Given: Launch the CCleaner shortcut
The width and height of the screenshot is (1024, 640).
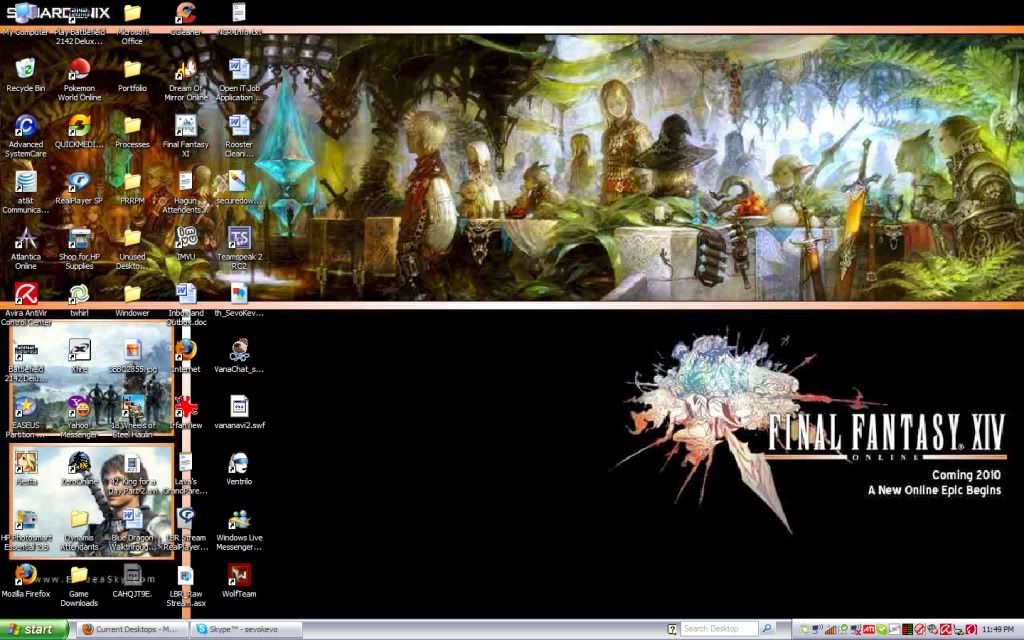Looking at the screenshot, I should tap(185, 13).
